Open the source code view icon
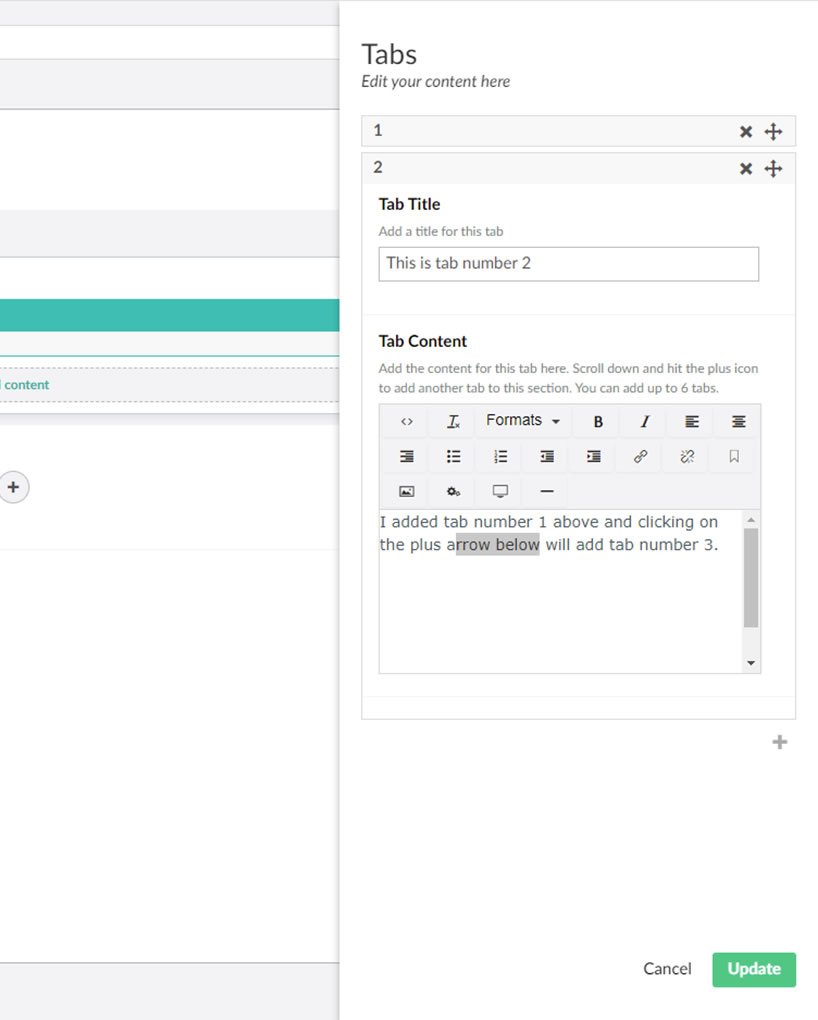818x1020 pixels. point(407,422)
